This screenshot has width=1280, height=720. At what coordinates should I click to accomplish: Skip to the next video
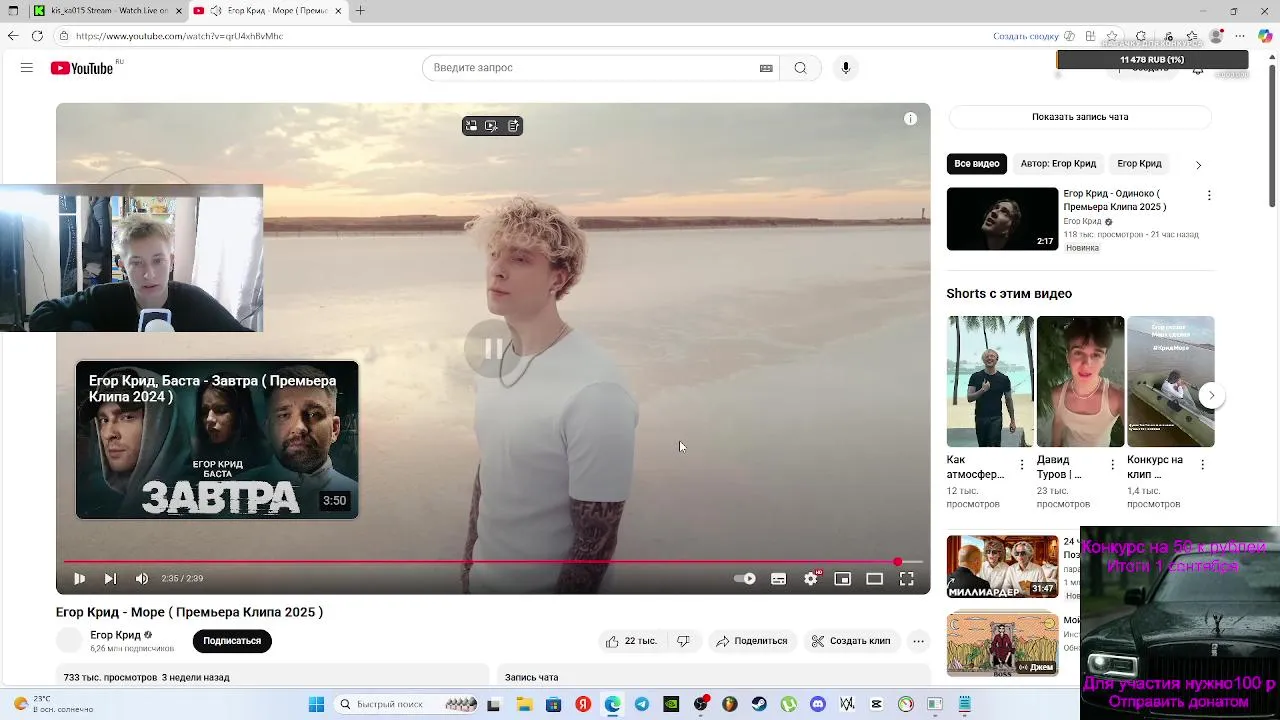coord(110,578)
